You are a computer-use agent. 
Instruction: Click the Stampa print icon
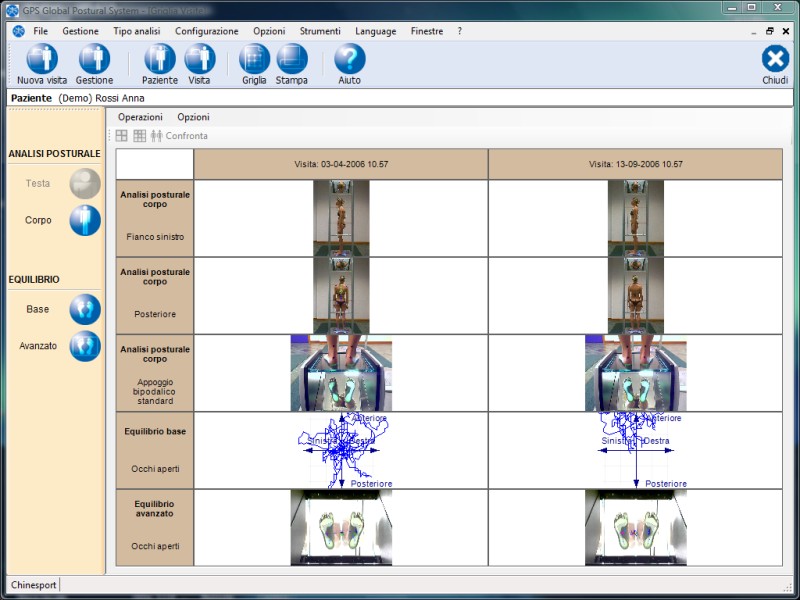pos(292,60)
